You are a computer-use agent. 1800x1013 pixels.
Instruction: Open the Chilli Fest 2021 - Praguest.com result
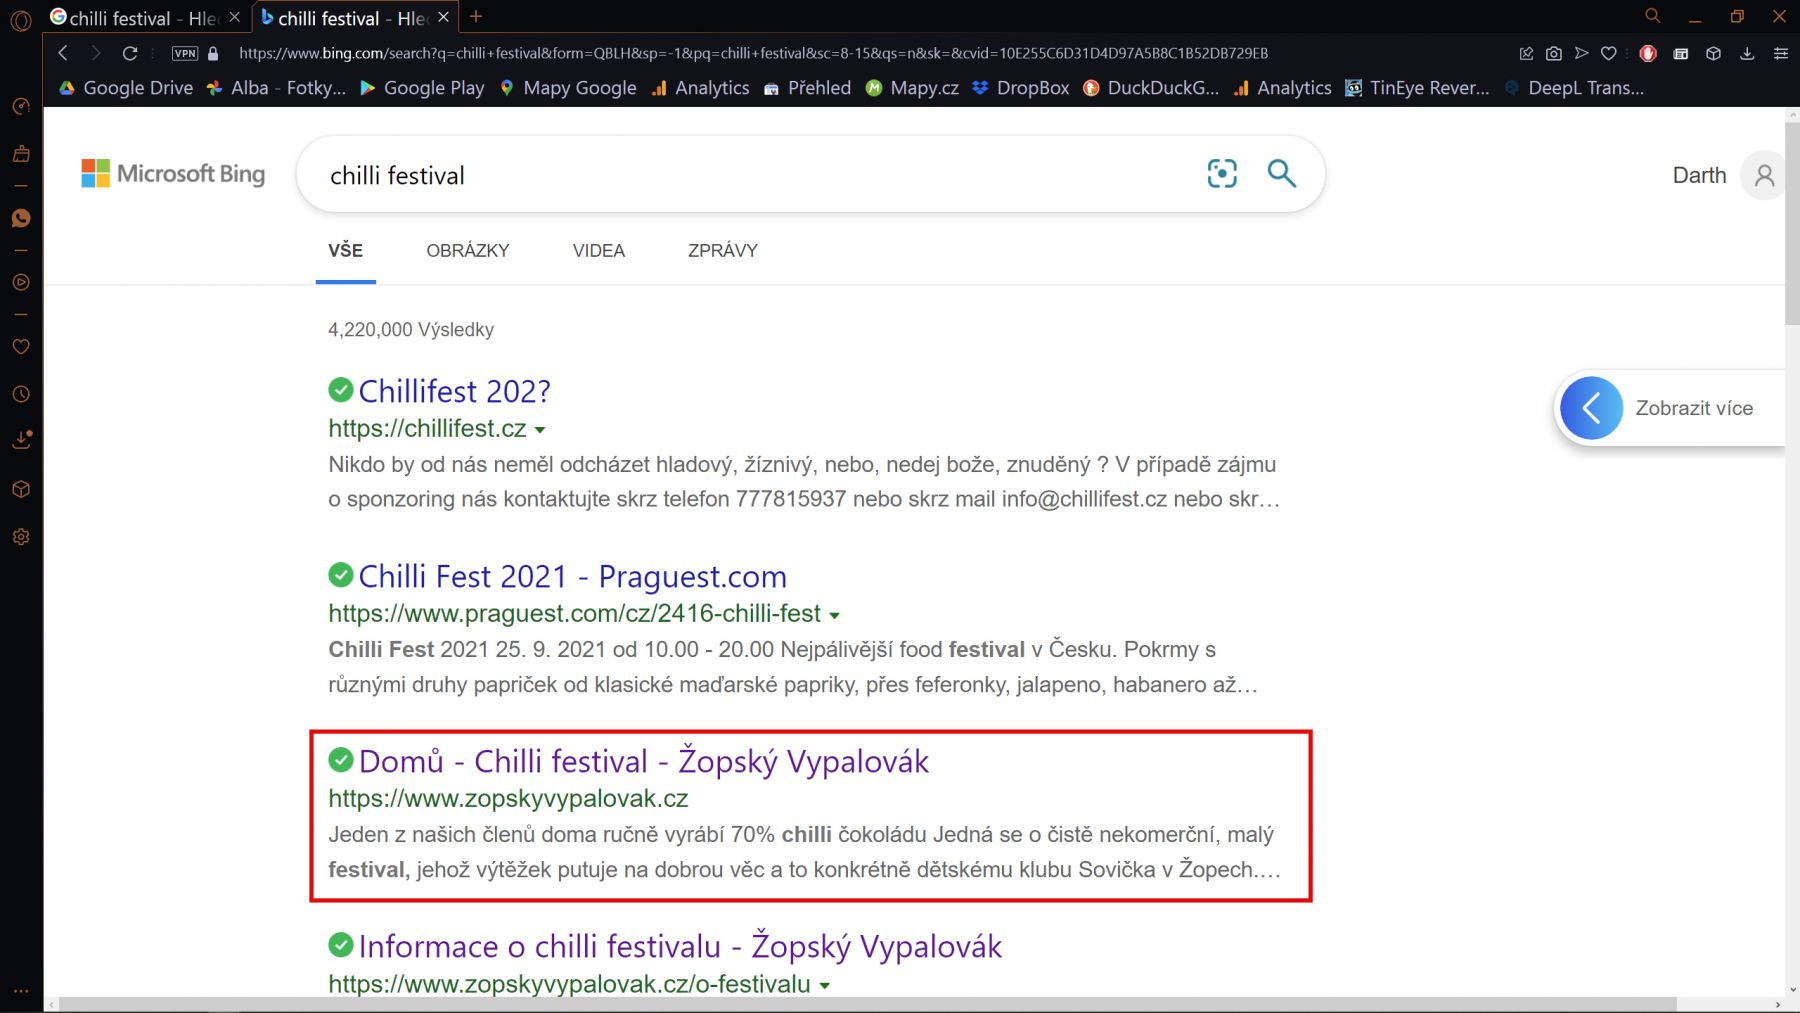(572, 577)
